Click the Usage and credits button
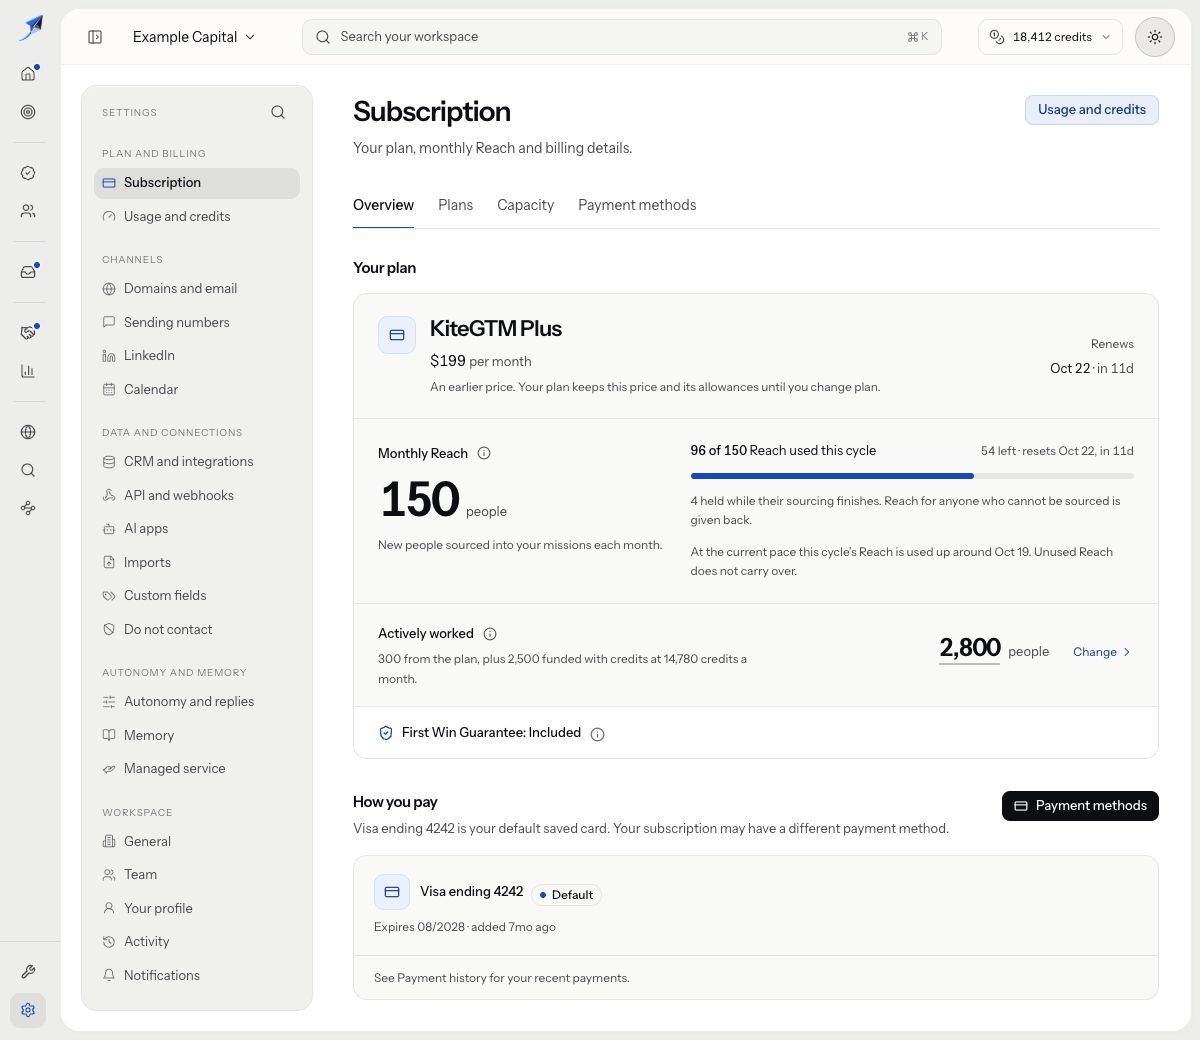 [1092, 110]
